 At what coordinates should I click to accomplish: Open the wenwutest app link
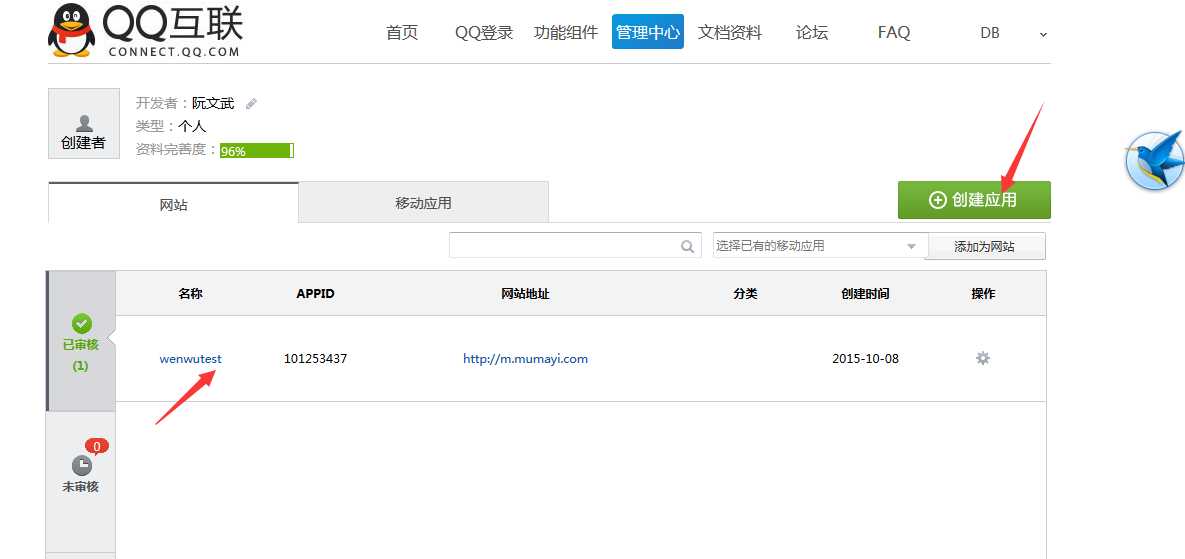pyautogui.click(x=190, y=359)
